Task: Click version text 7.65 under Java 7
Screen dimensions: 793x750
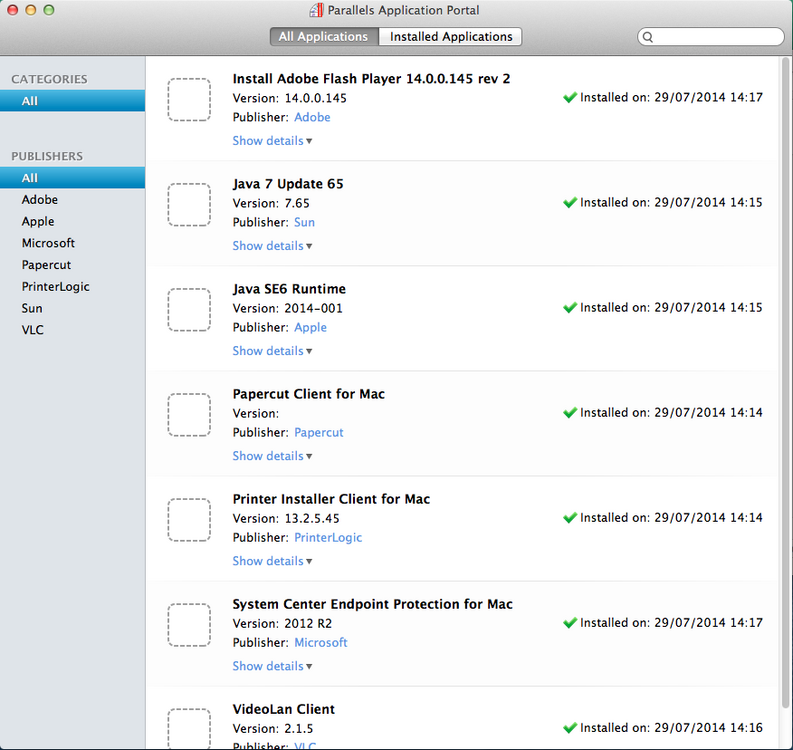Action: click(297, 203)
